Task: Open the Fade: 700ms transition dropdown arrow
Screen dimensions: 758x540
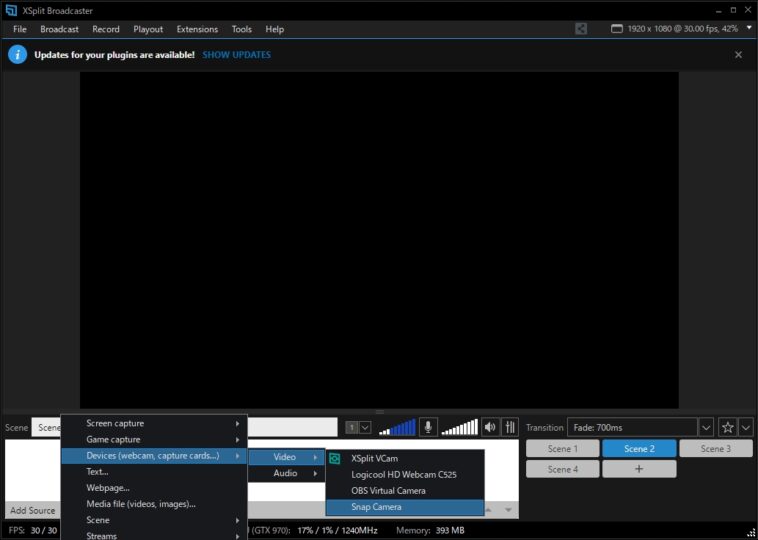Action: pos(706,427)
